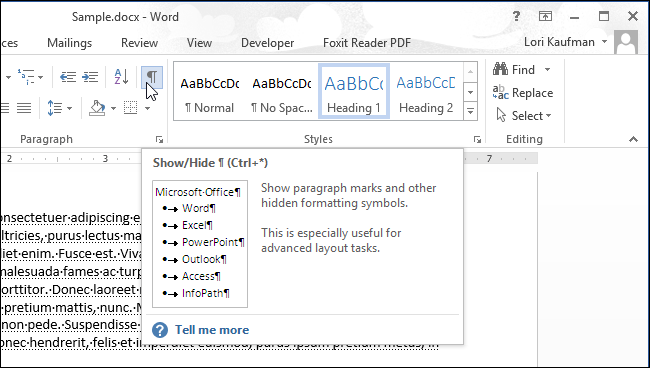Open the Borders dropdown arrow
The width and height of the screenshot is (650, 368).
pos(147,109)
